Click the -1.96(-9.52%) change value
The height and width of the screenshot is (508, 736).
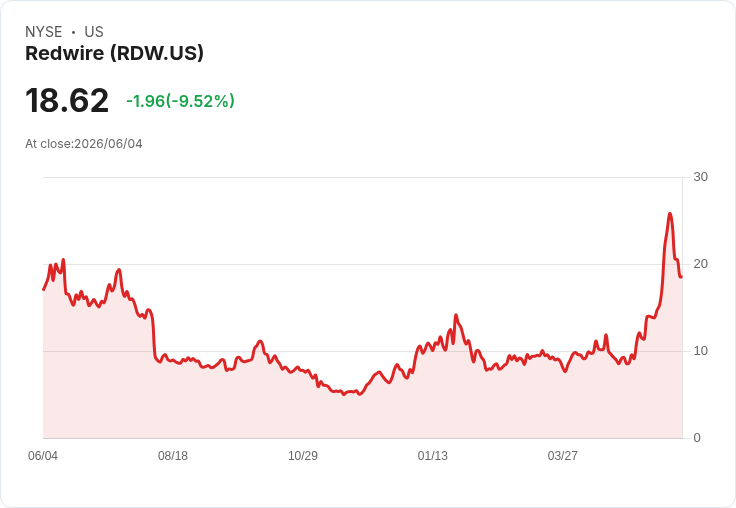coord(180,101)
